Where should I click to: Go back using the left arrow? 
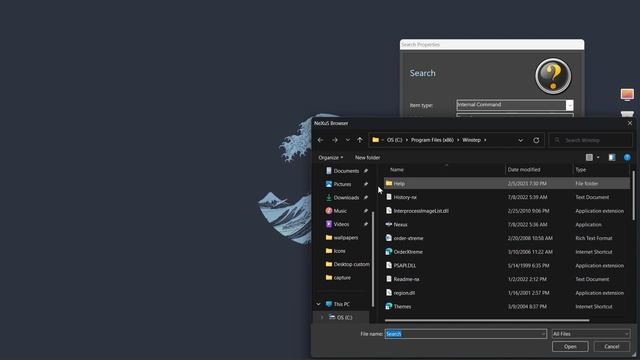click(320, 140)
